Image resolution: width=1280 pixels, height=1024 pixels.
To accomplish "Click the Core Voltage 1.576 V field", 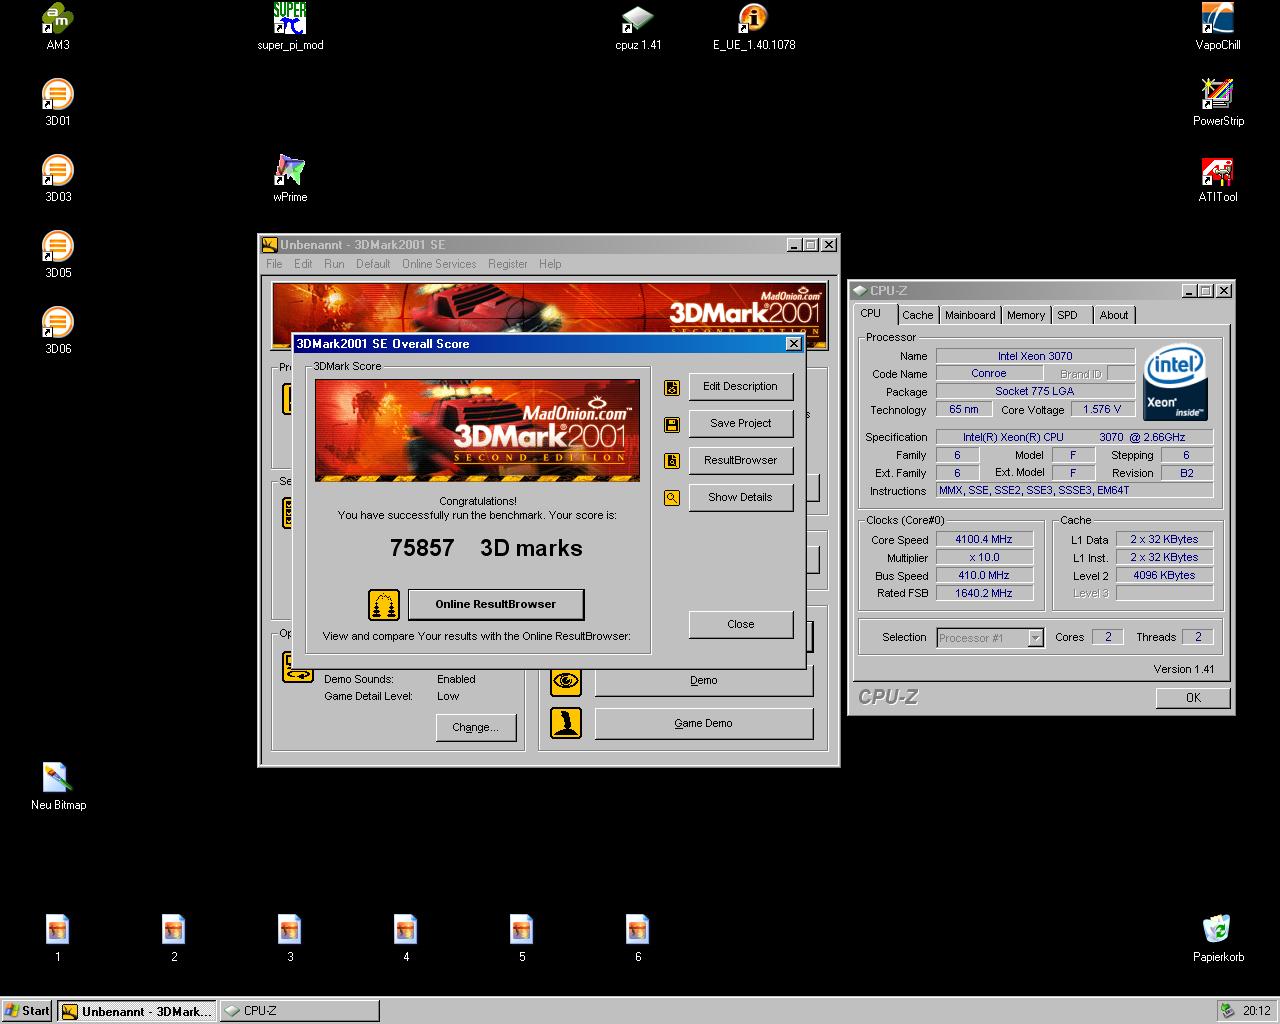I will tap(1102, 409).
